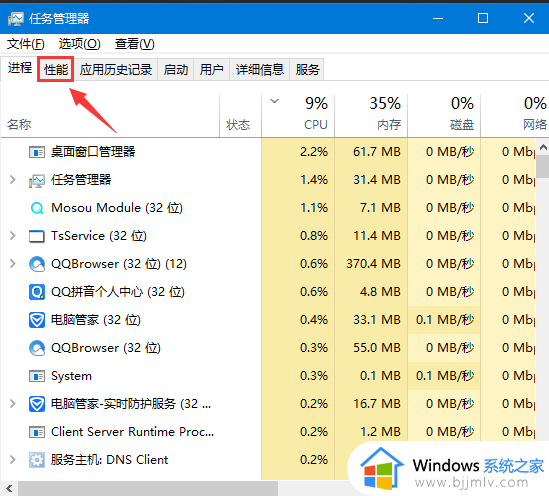Click the Task Manager title bar icon
This screenshot has width=549, height=496.
15,19
